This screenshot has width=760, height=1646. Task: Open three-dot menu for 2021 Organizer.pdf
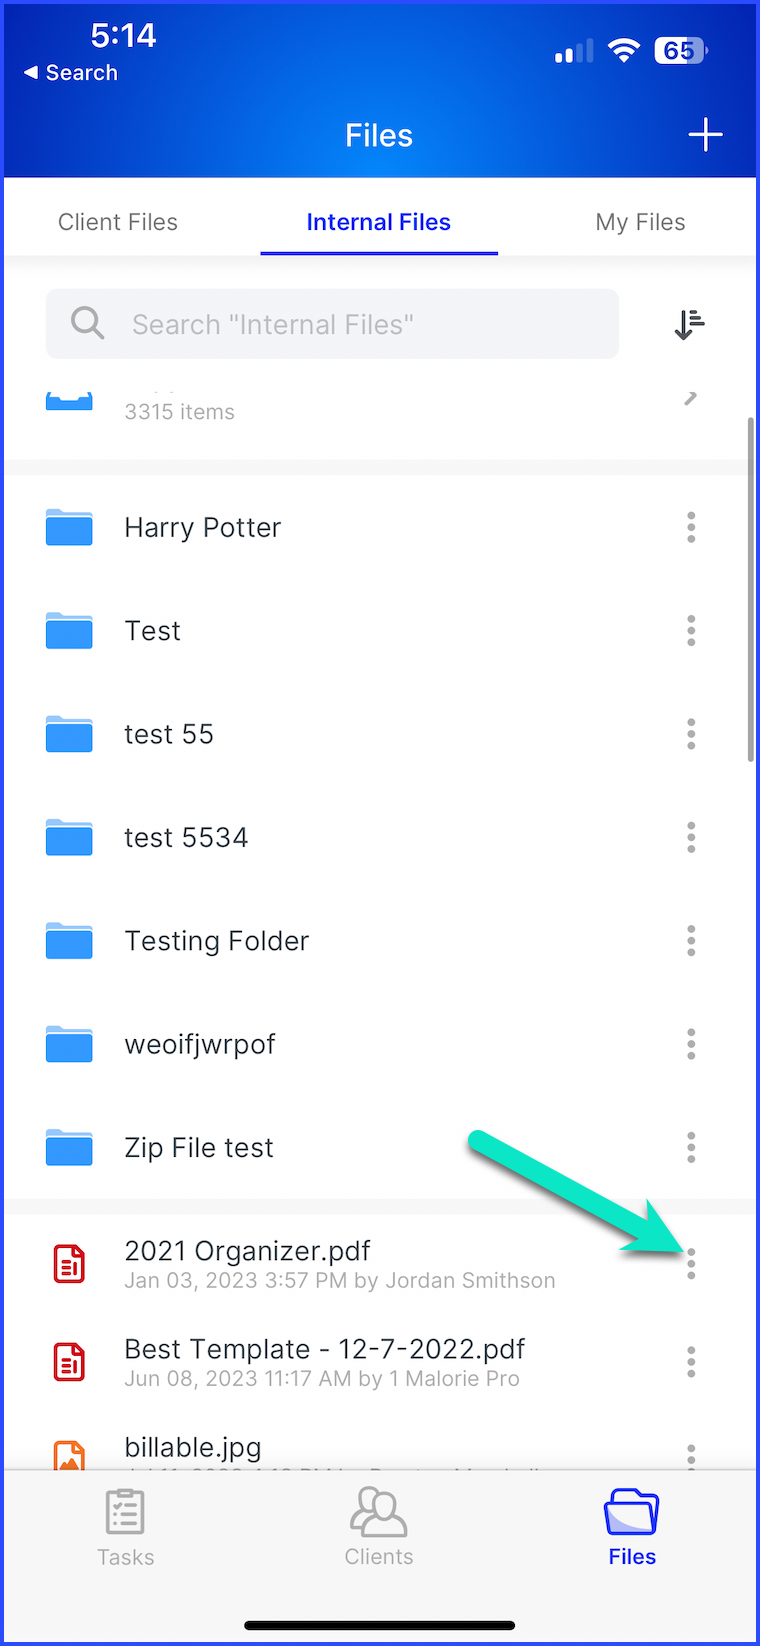point(691,1264)
